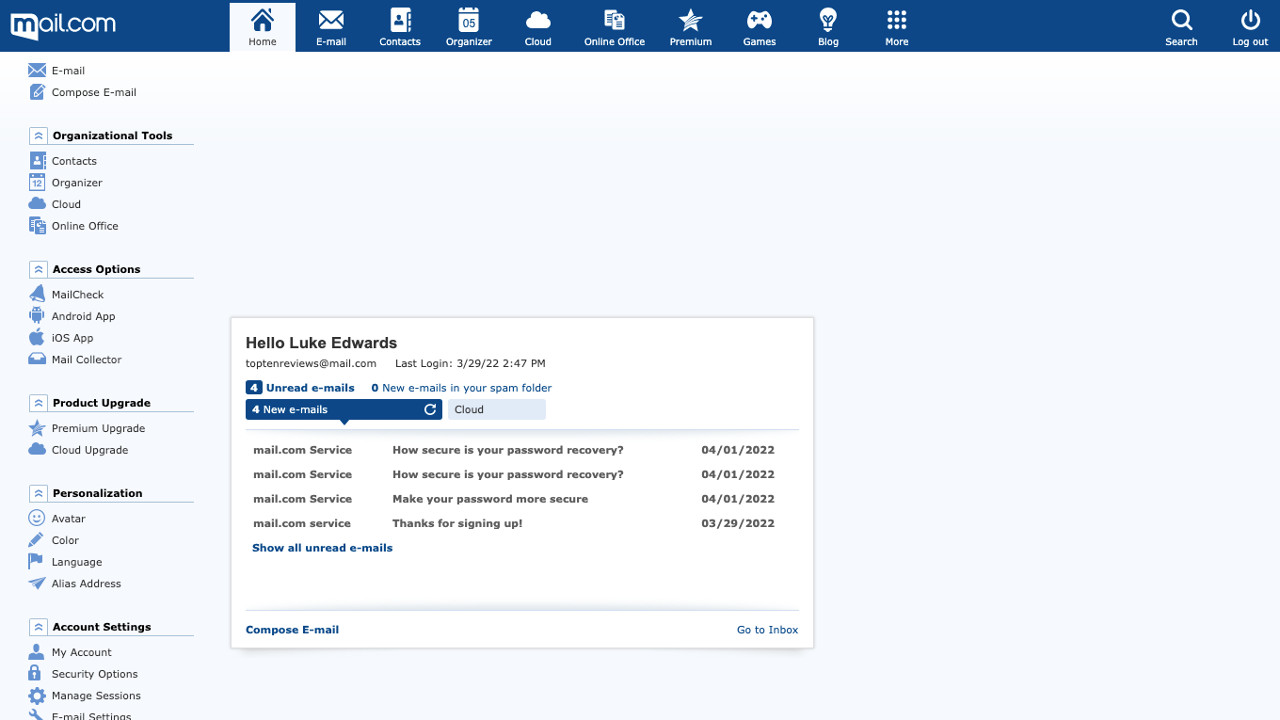Click the Search magnifier icon
Screen dimensions: 1280x720
click(x=1181, y=20)
